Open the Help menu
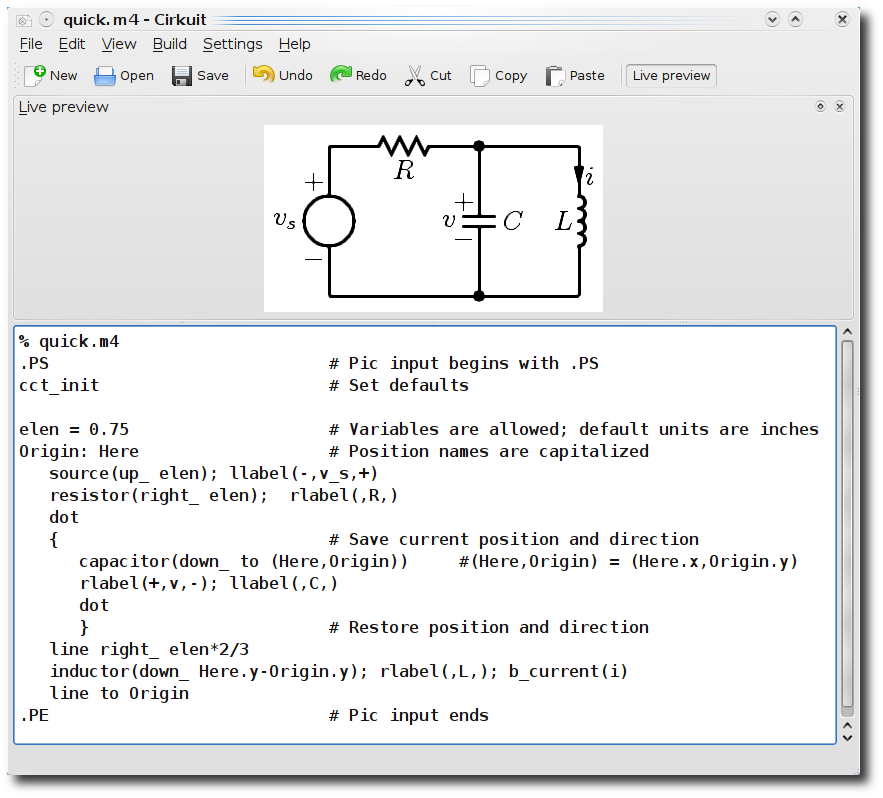 [295, 44]
